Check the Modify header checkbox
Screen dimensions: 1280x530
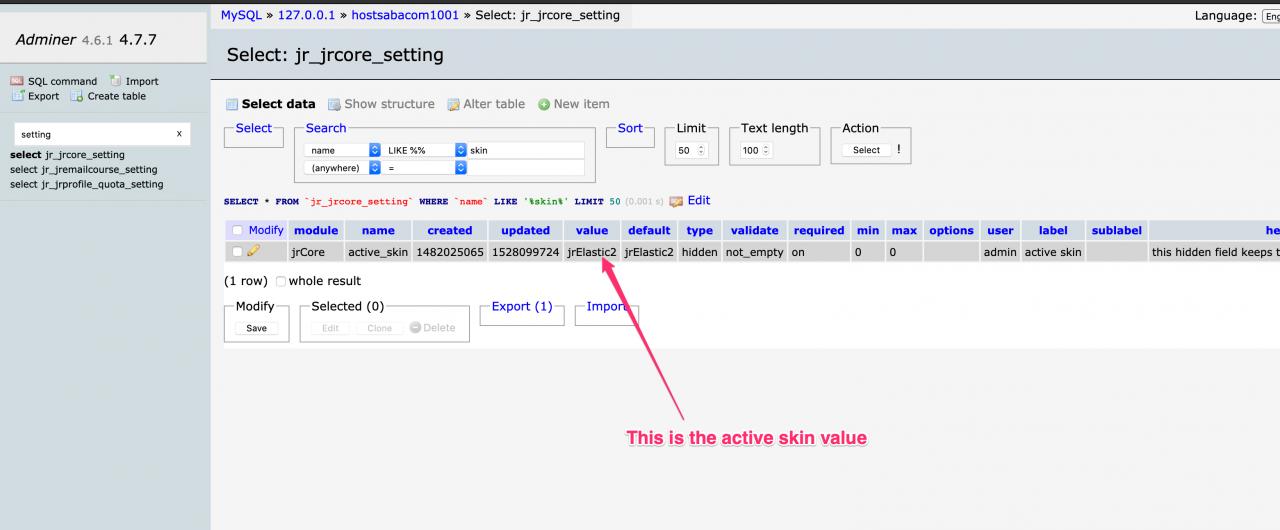[x=237, y=230]
